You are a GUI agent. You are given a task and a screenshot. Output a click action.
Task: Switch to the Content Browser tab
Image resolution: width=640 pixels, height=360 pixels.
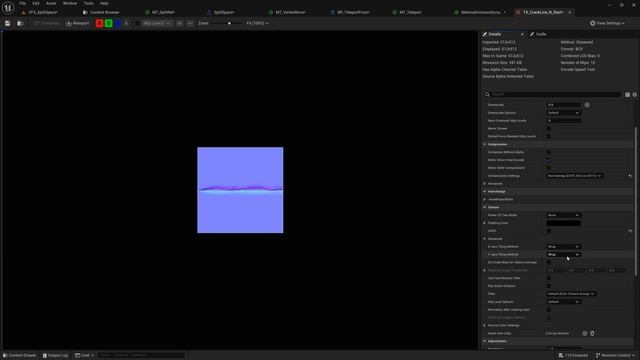(x=104, y=12)
